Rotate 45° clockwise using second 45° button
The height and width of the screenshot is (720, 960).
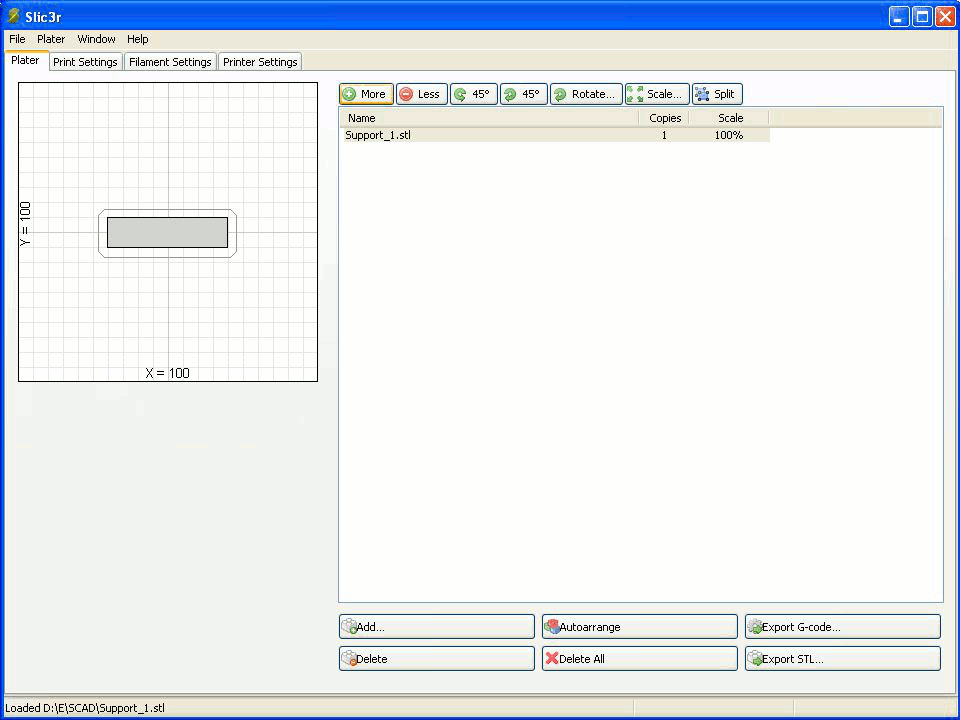coord(523,94)
